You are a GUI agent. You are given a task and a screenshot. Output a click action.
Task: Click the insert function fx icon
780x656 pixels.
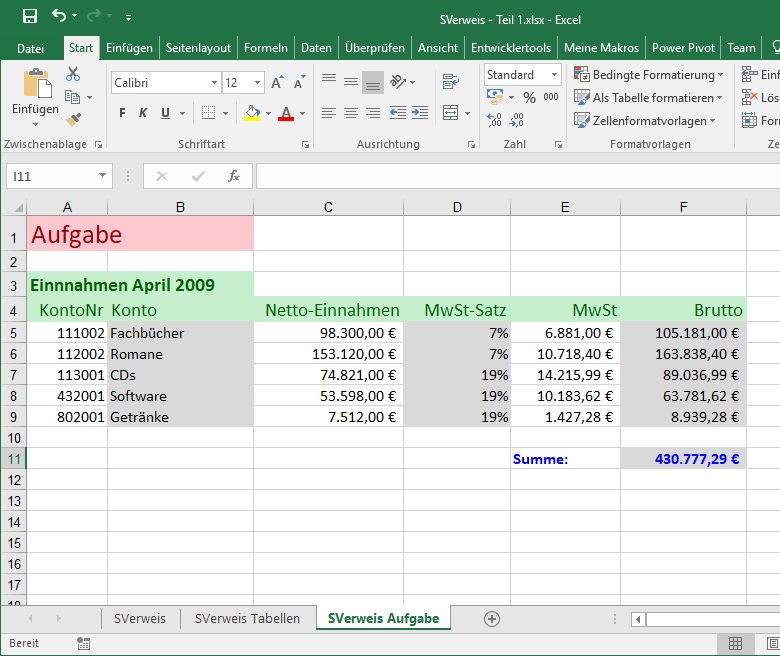pos(234,176)
